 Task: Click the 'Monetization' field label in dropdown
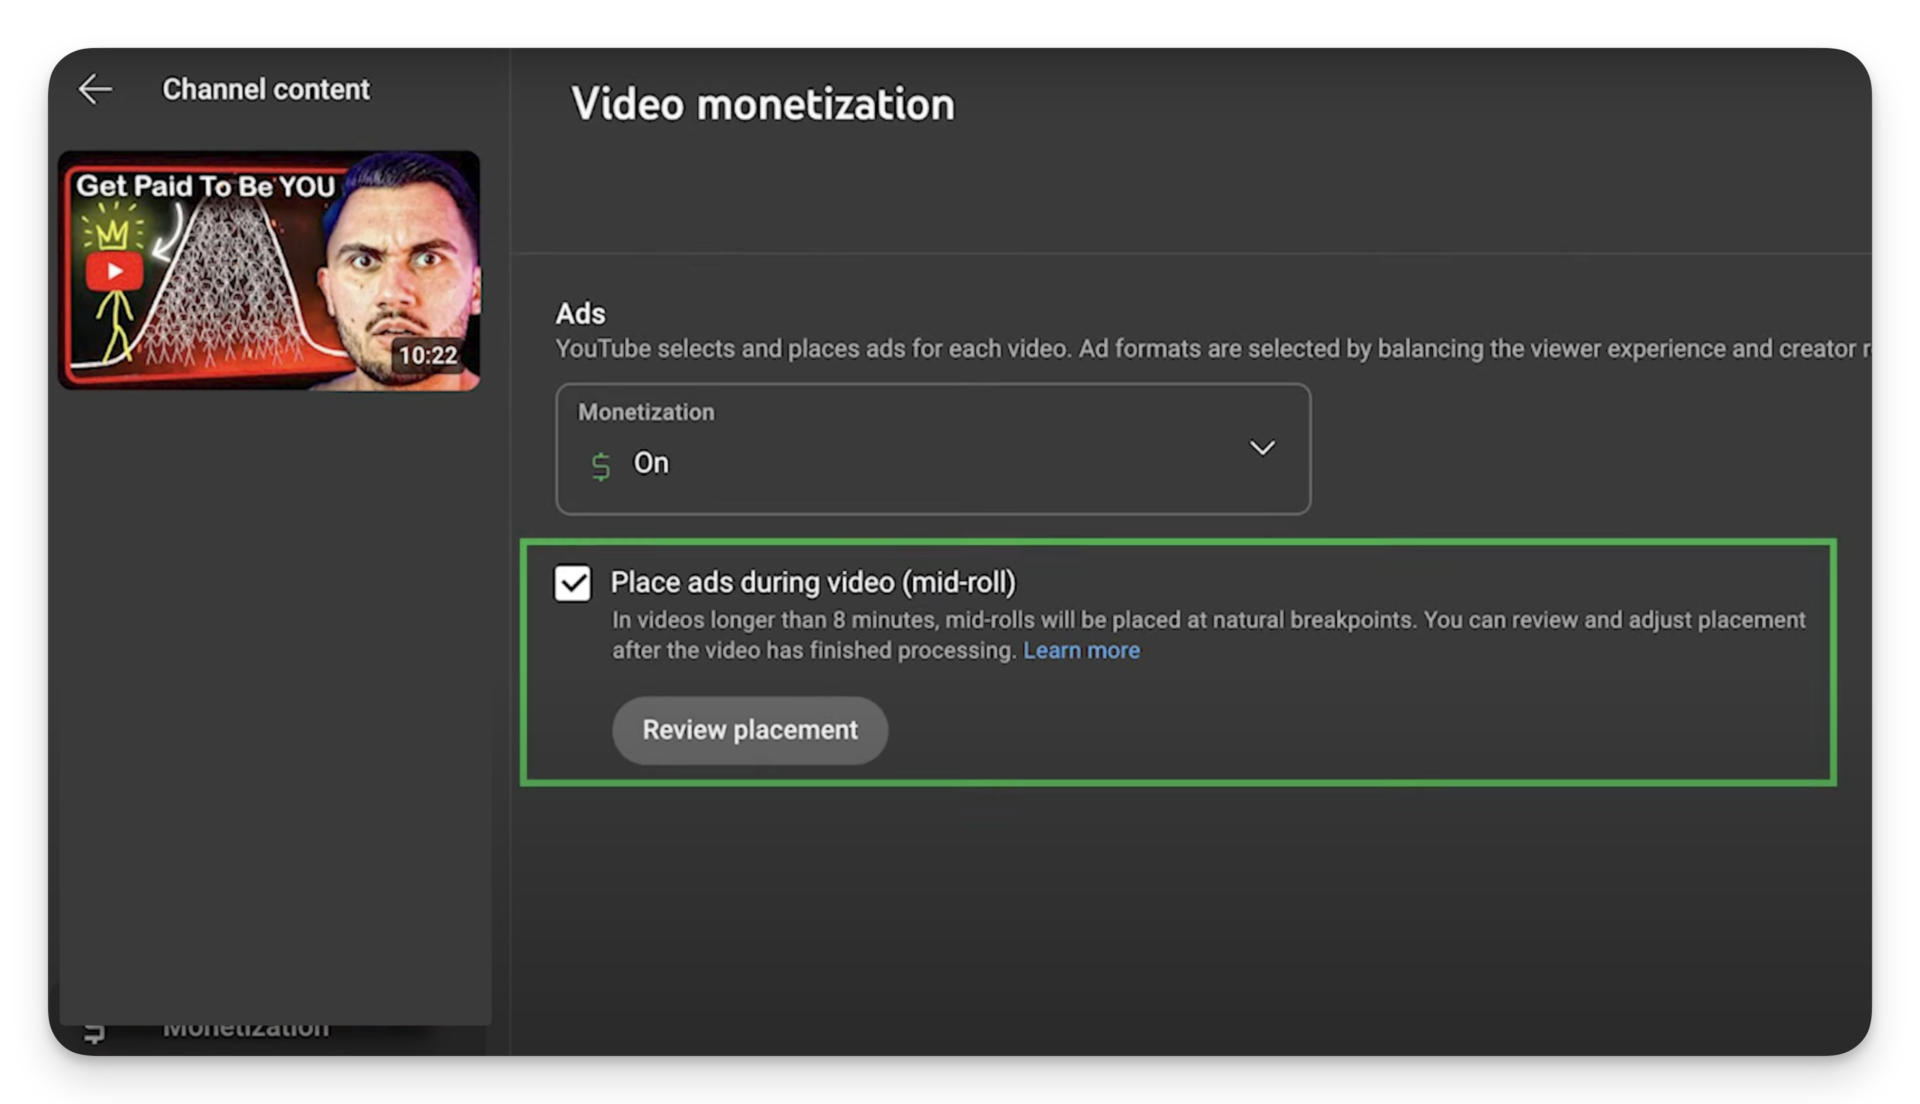(x=646, y=412)
